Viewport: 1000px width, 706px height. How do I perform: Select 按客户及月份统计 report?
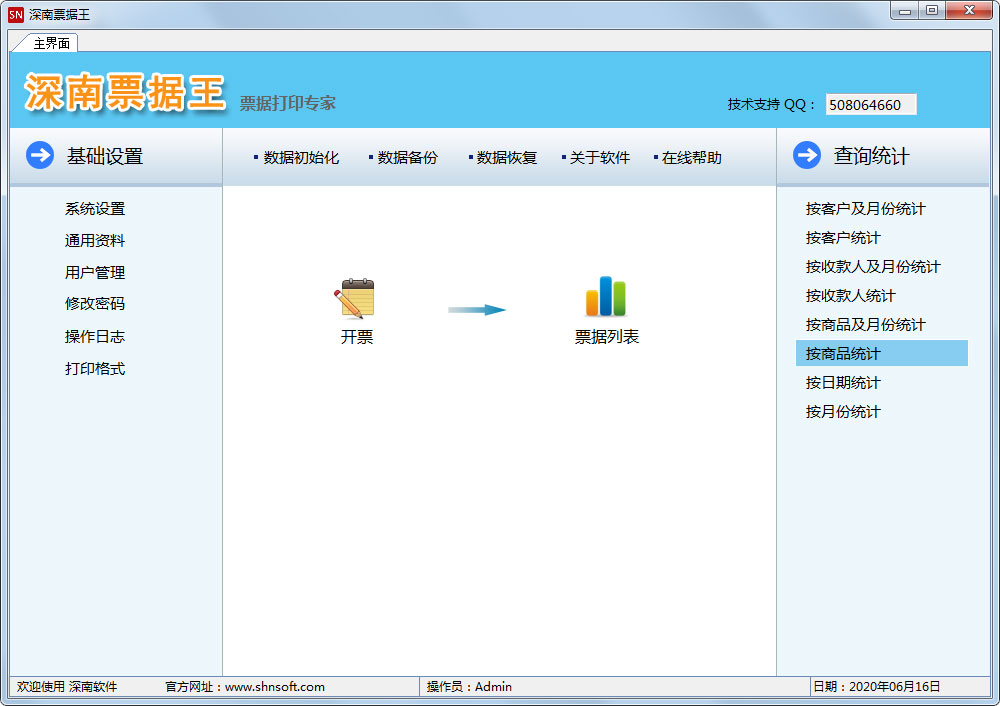[x=865, y=209]
